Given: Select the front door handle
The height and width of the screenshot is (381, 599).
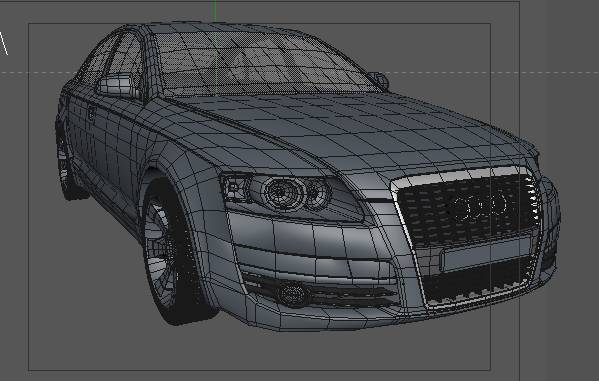Looking at the screenshot, I should 91,113.
